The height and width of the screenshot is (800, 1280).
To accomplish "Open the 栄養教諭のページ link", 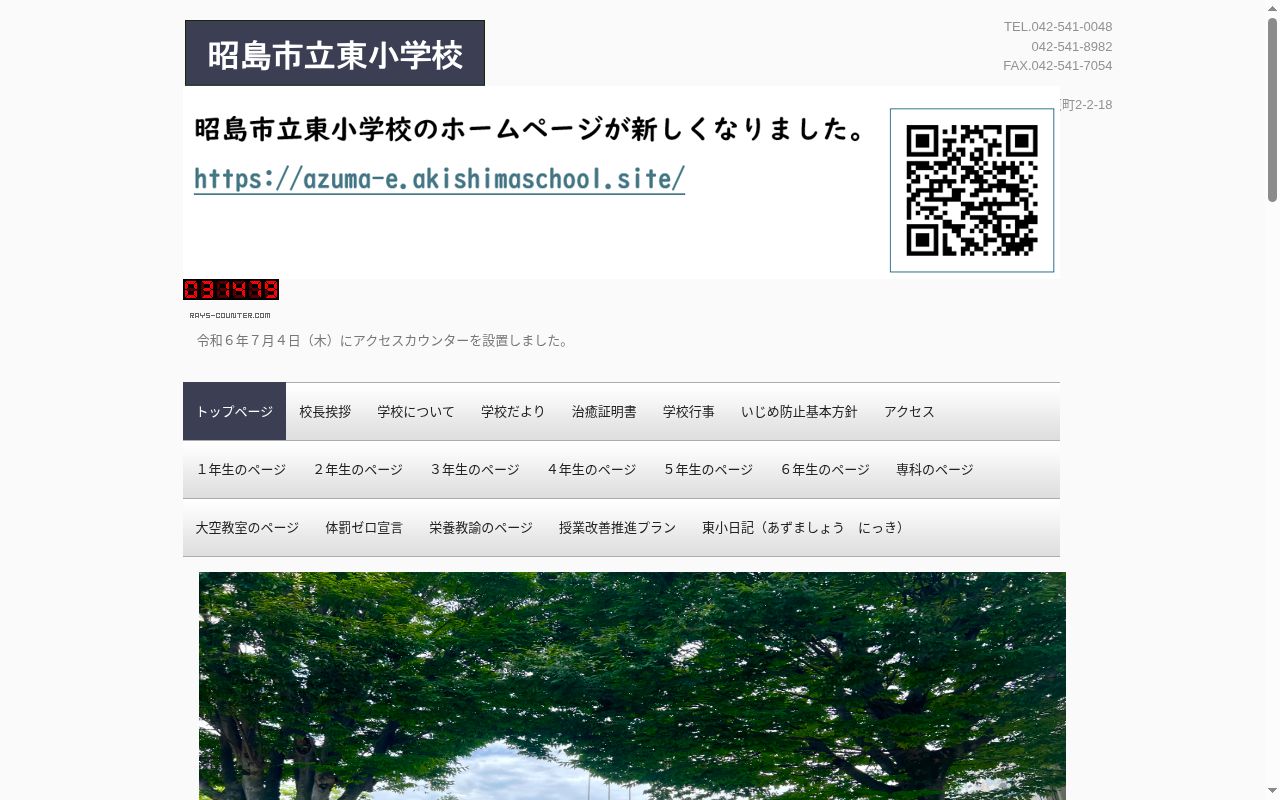I will point(481,527).
